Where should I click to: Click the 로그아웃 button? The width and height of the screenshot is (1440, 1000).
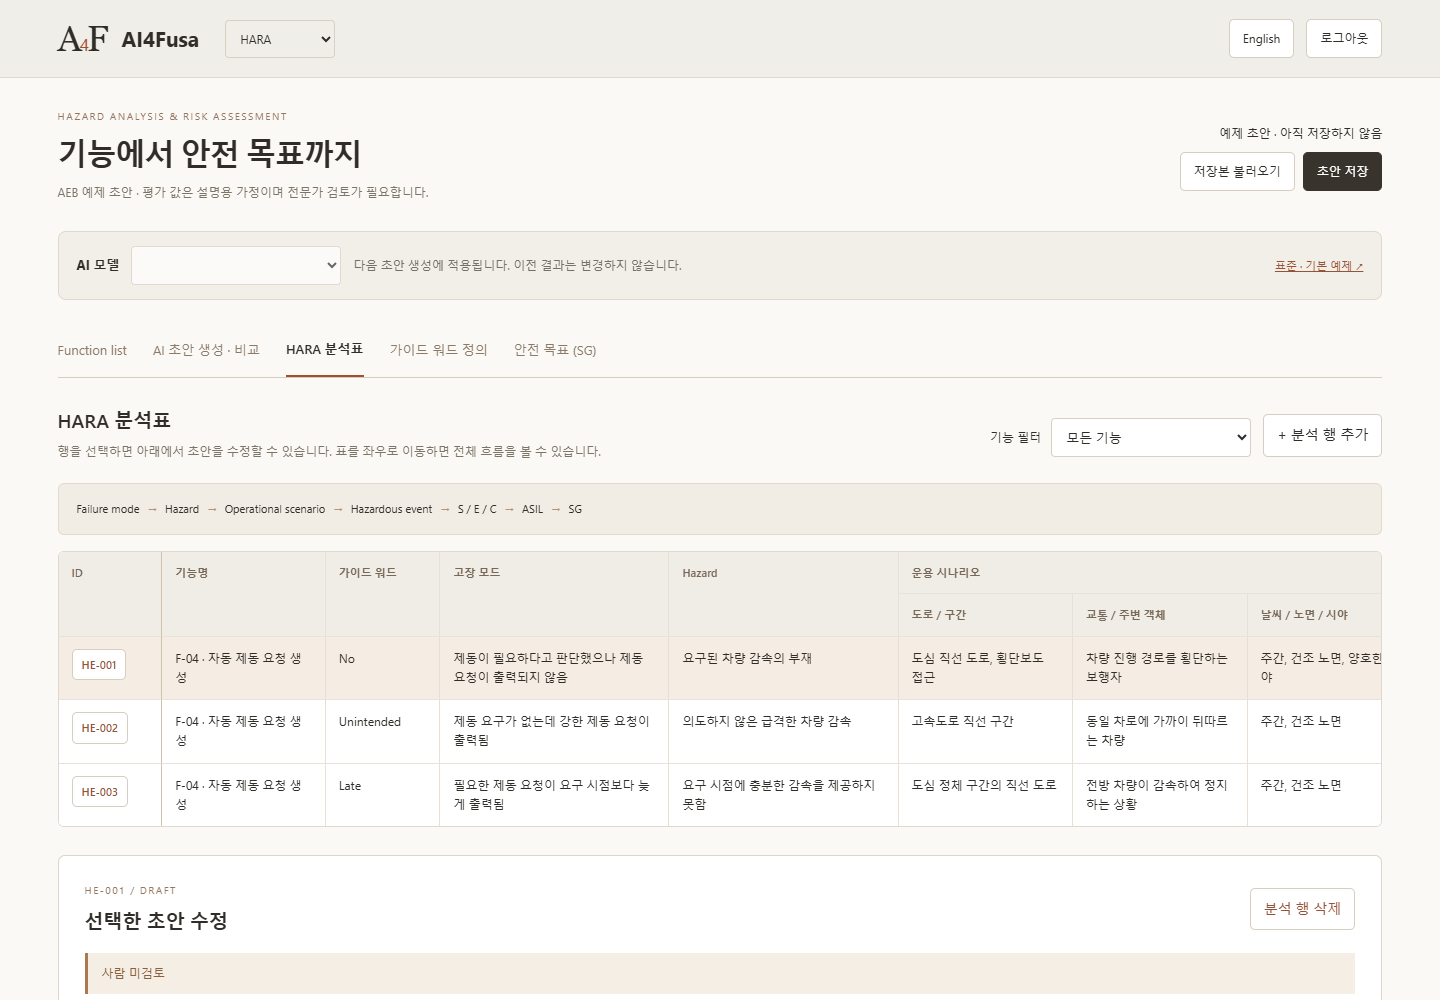coord(1344,39)
